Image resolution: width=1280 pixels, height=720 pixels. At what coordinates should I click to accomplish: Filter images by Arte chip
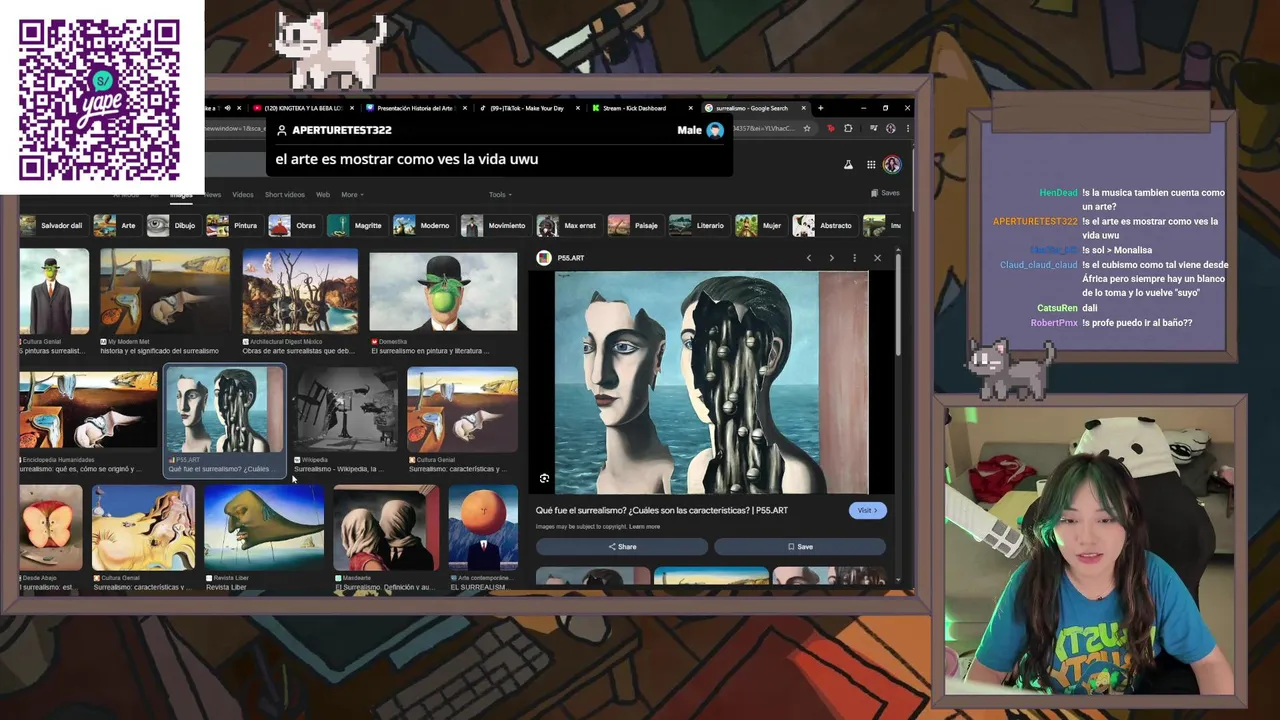[116, 226]
